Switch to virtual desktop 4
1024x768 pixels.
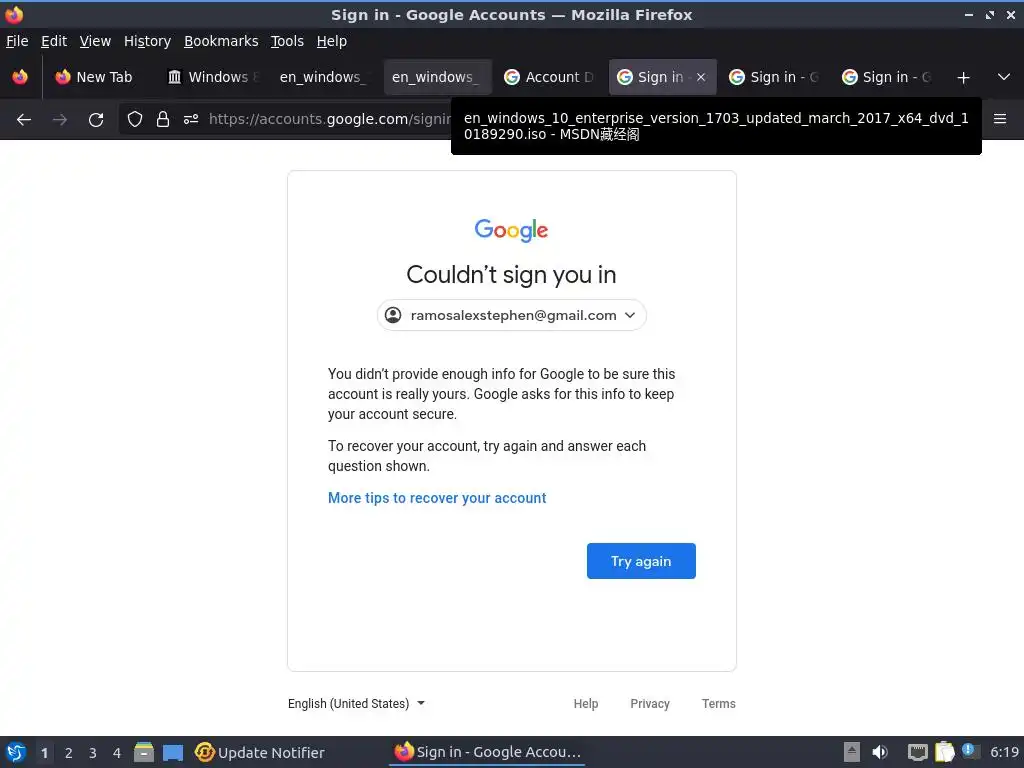tap(117, 753)
